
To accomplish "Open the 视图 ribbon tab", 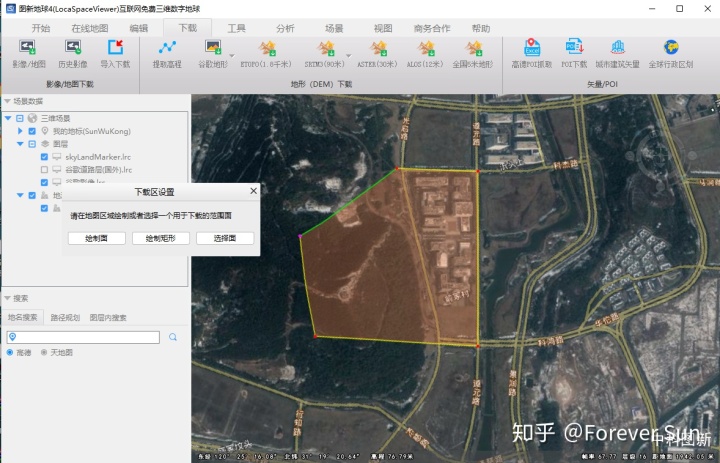I will coord(383,28).
